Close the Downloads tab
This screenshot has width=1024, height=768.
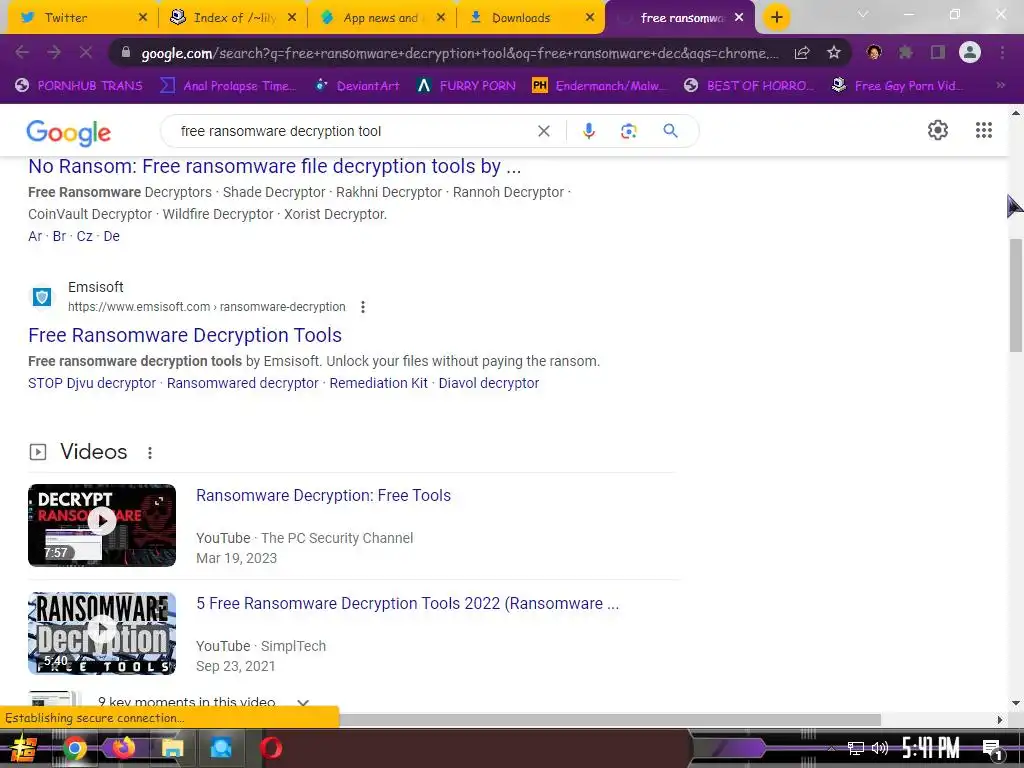[x=590, y=18]
